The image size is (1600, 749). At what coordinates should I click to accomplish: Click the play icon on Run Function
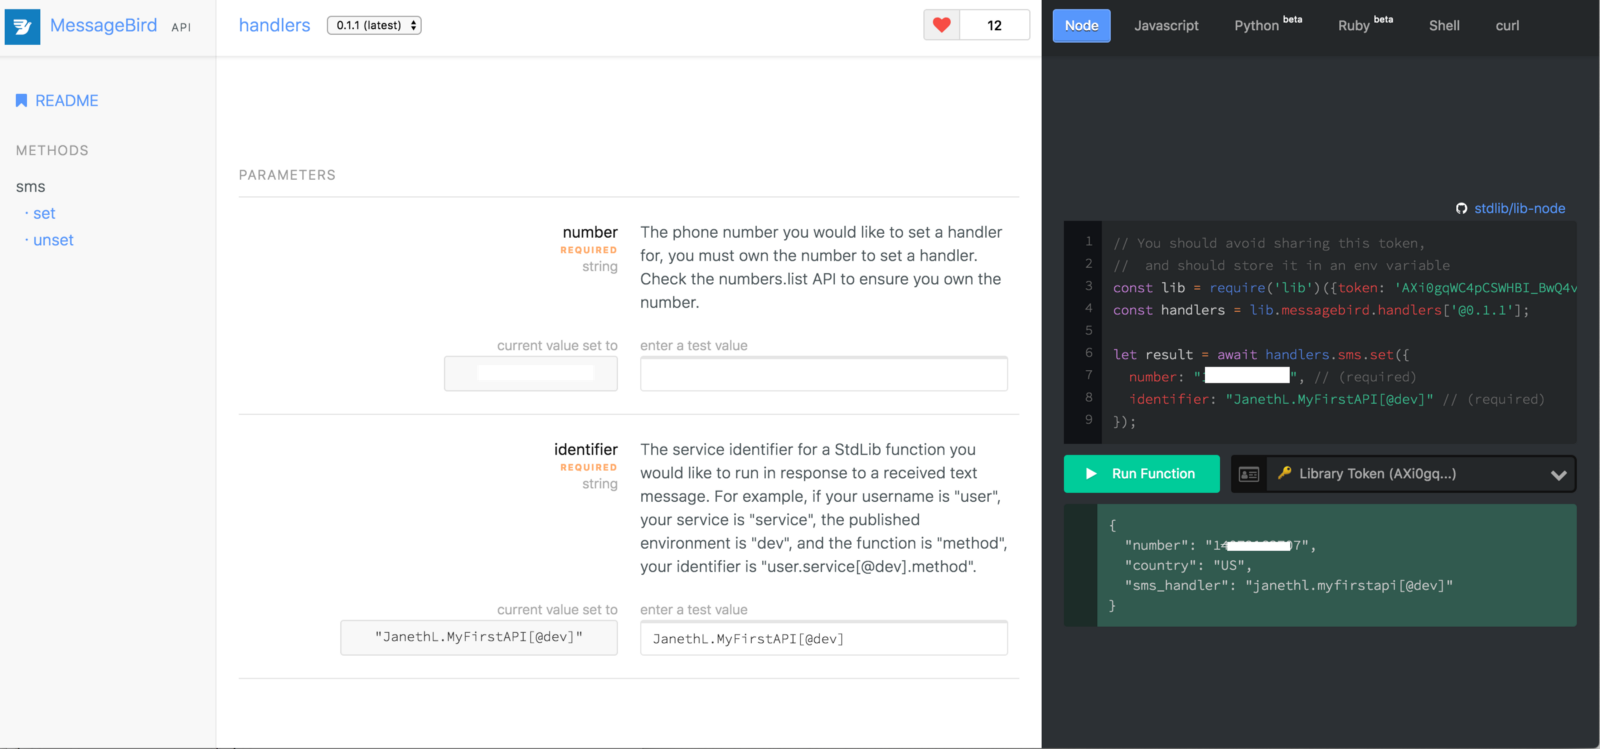point(1091,474)
